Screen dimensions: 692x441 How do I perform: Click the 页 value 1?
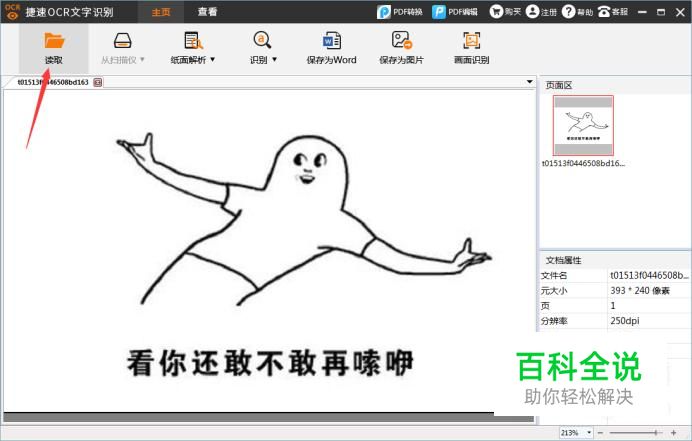click(613, 305)
